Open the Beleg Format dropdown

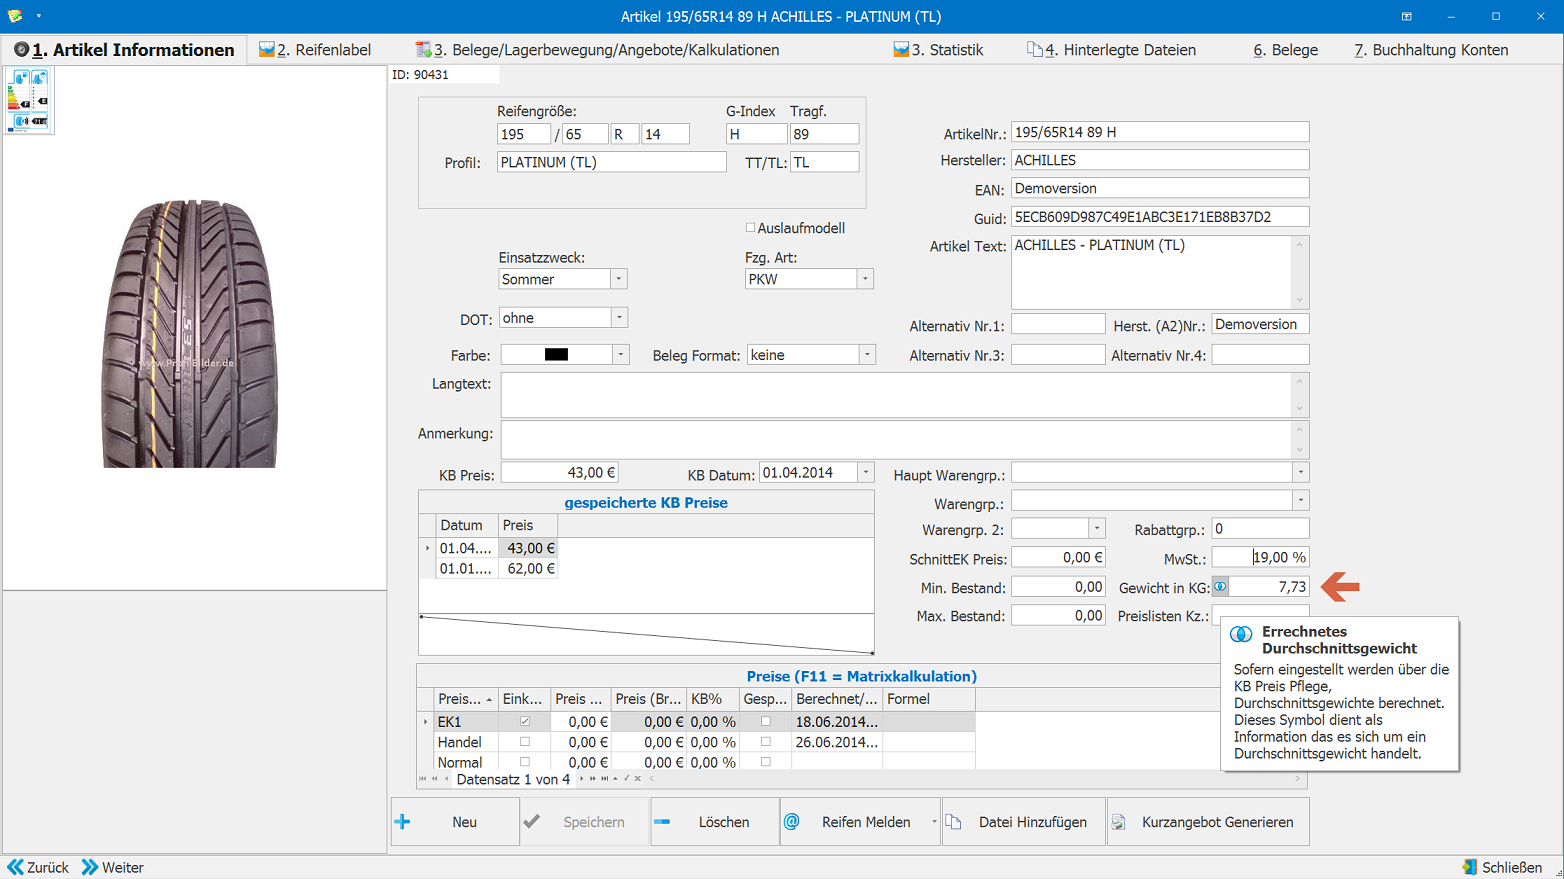point(867,355)
